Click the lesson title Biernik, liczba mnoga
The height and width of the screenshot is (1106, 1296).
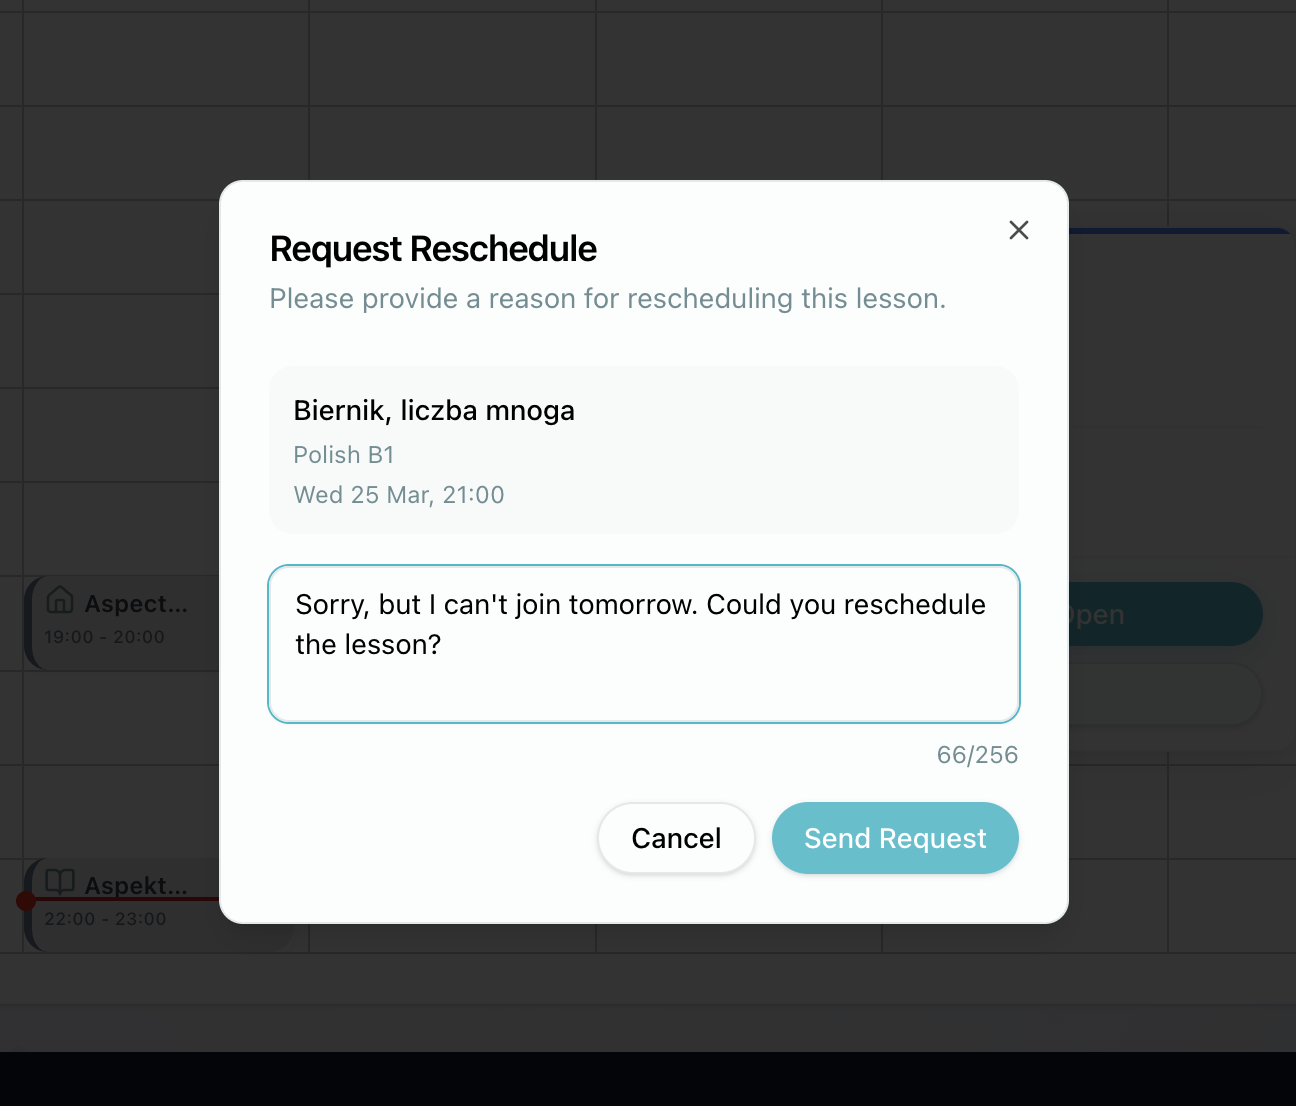(434, 411)
